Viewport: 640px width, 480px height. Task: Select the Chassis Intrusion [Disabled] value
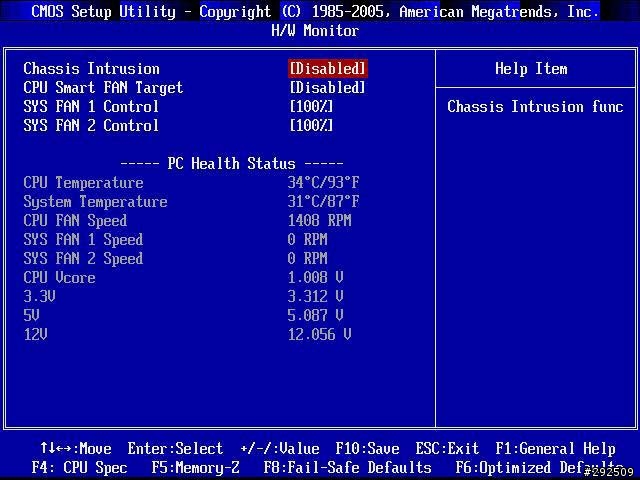[x=328, y=69]
